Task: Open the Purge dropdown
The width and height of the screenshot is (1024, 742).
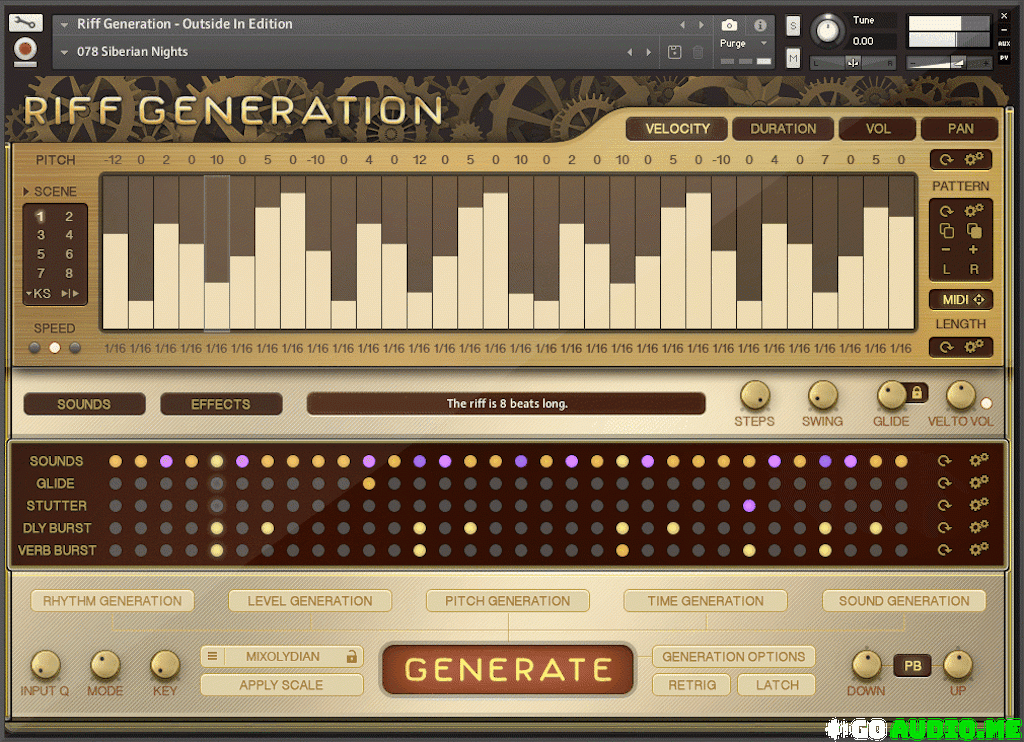Action: pos(743,43)
